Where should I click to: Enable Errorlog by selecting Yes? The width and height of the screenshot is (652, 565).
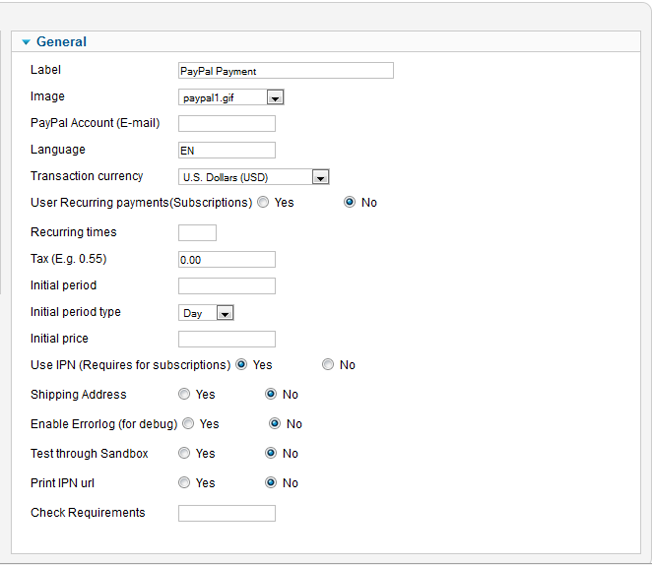188,424
